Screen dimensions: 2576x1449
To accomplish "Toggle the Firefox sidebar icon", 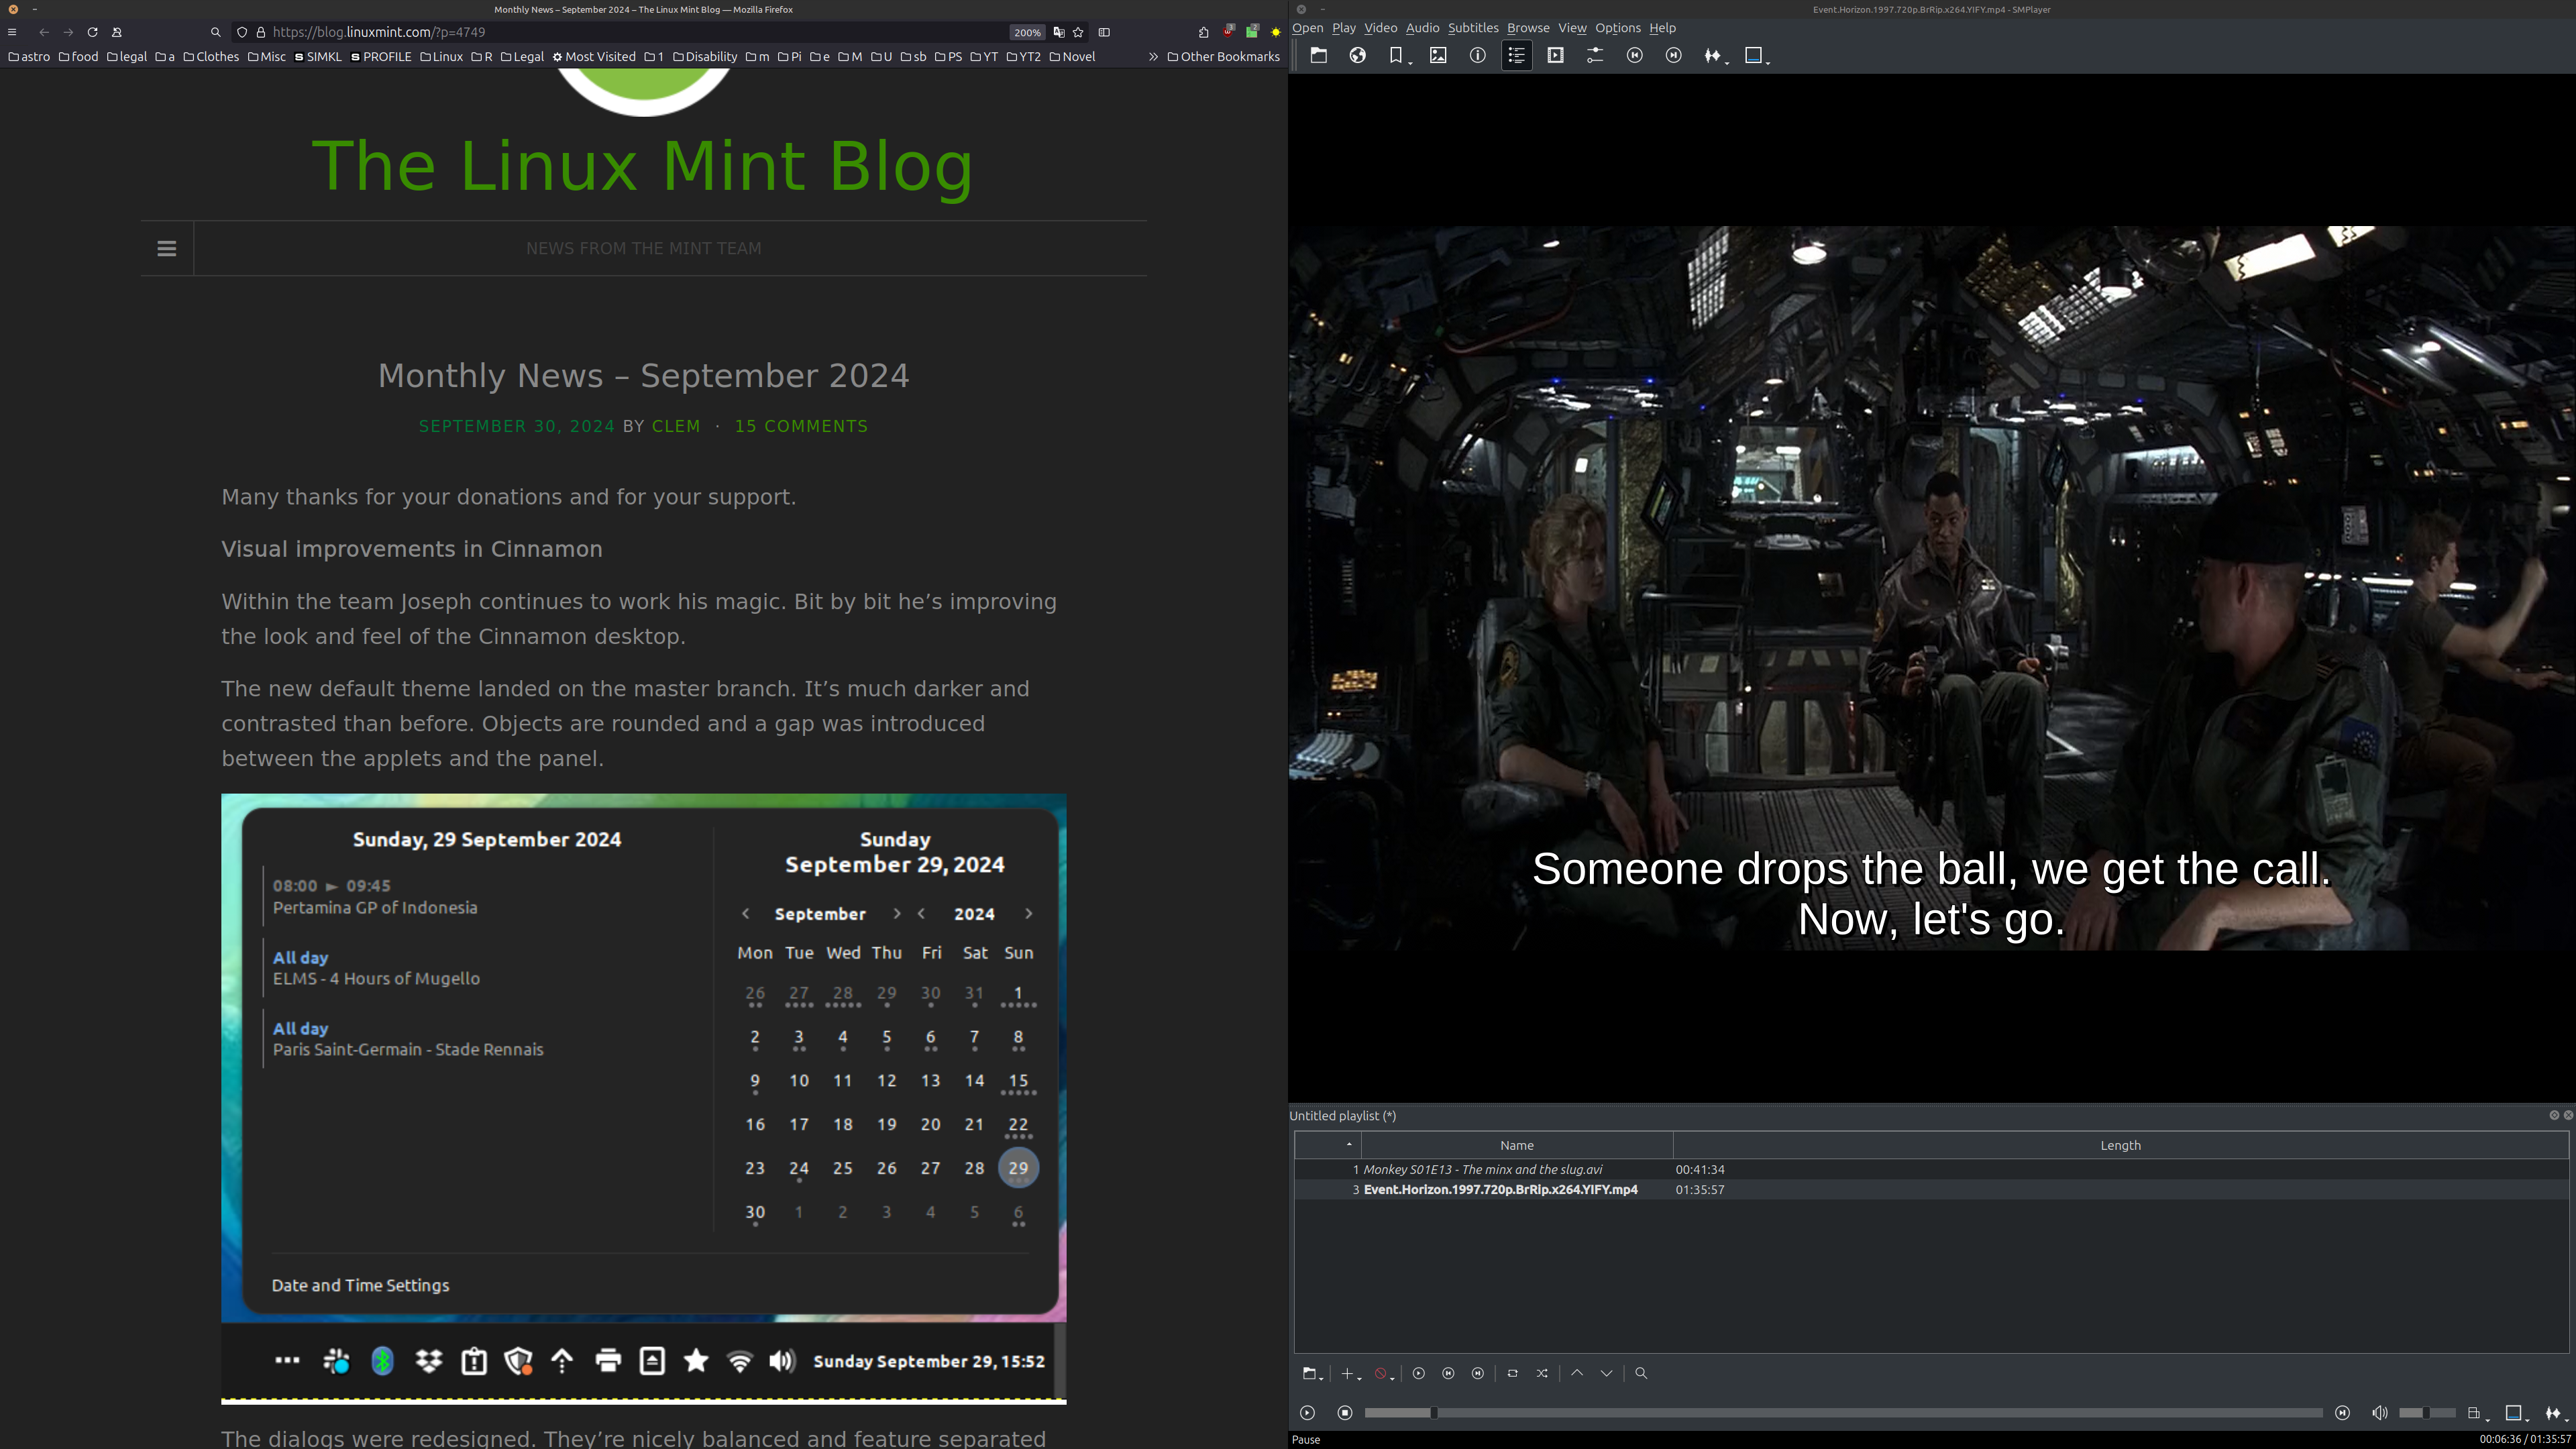I will click(1104, 32).
